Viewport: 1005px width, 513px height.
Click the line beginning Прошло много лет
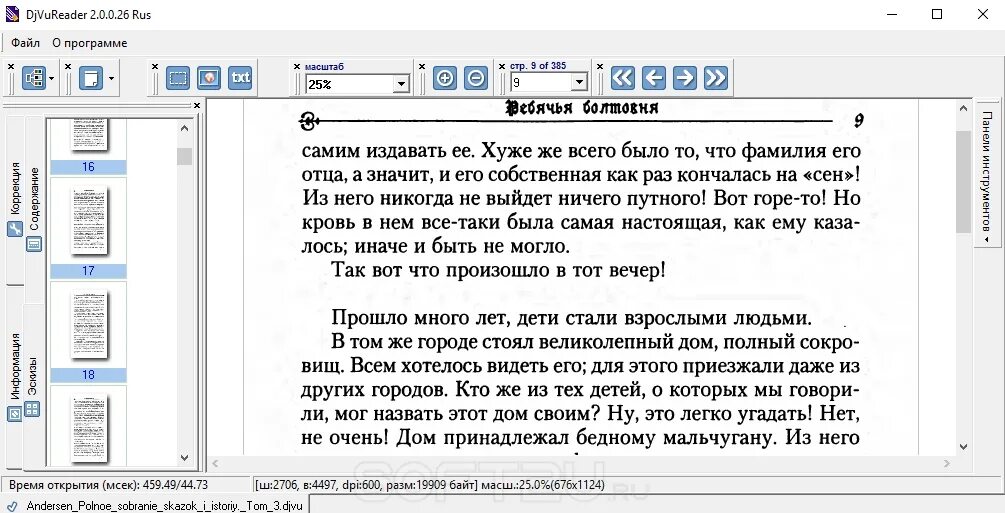(x=571, y=318)
